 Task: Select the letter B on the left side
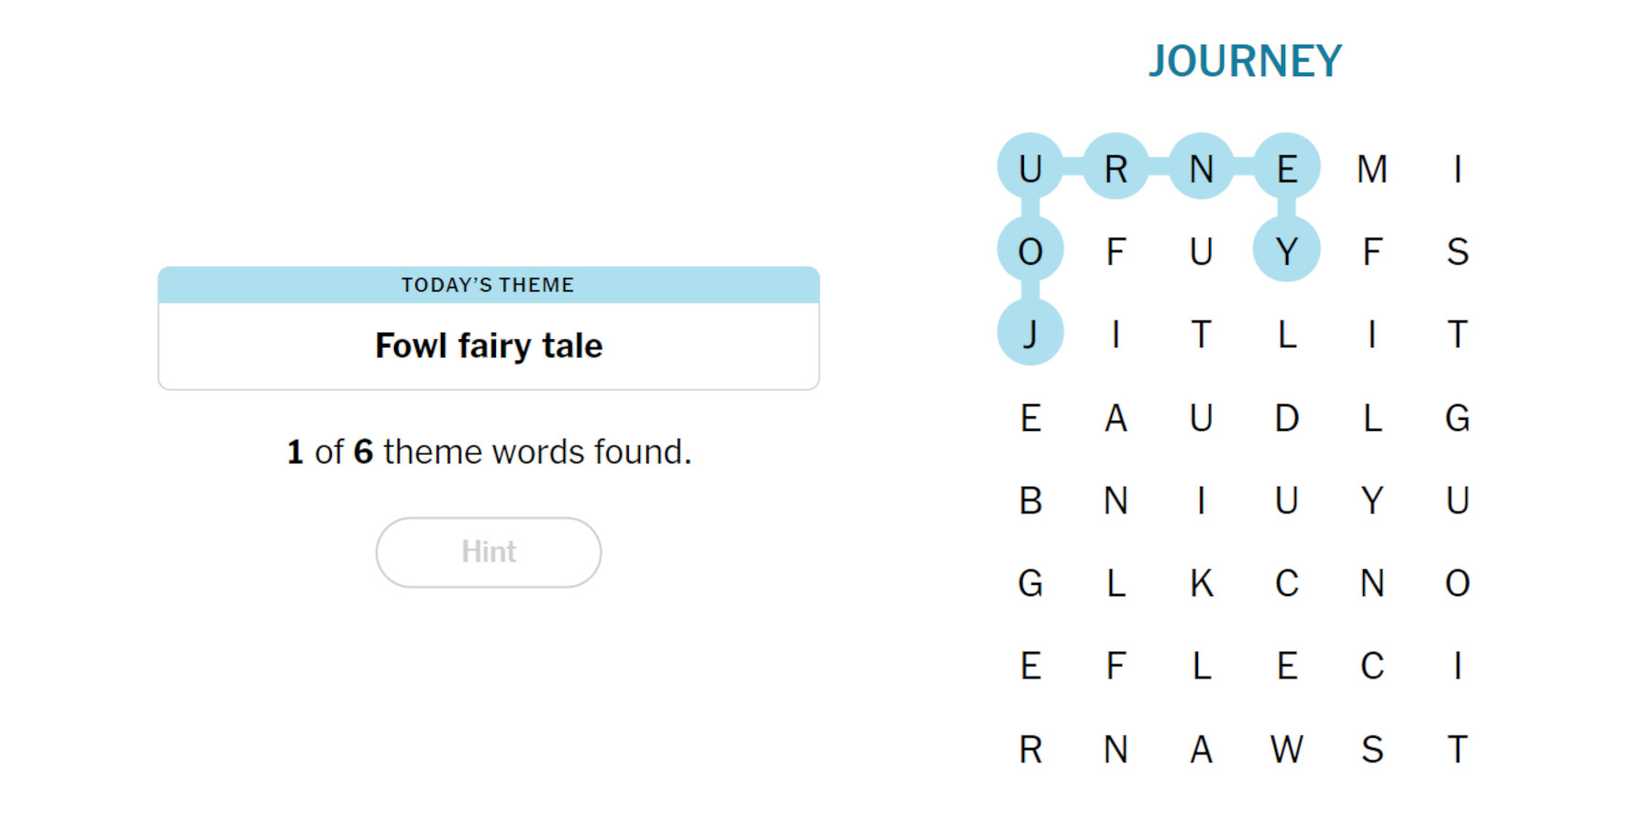click(1030, 501)
